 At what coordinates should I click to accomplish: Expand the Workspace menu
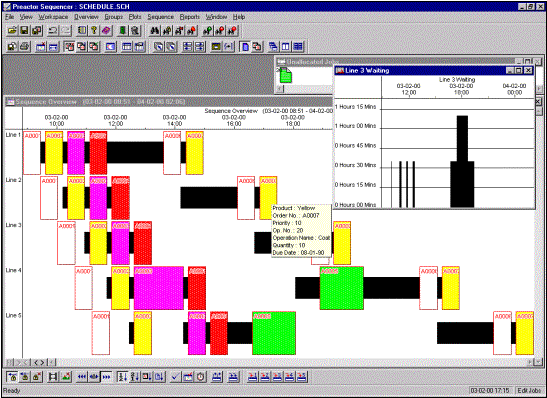[x=53, y=17]
